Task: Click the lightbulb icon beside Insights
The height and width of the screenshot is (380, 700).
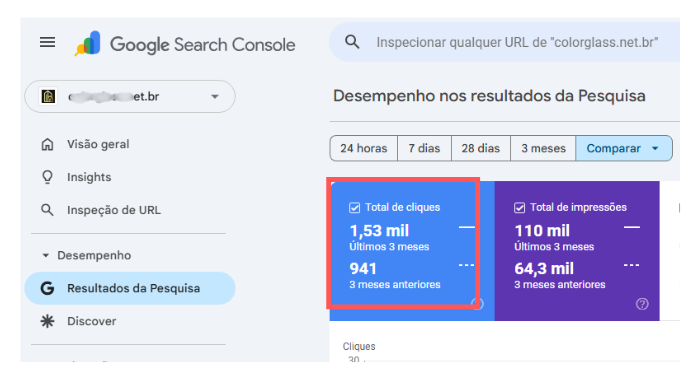Action: tap(47, 177)
